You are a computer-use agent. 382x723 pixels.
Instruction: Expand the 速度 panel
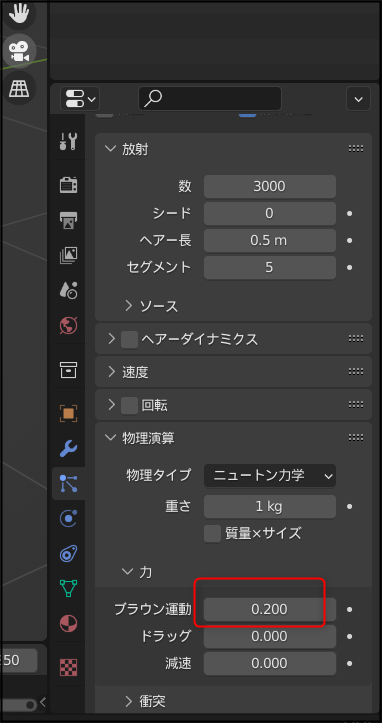coord(111,372)
